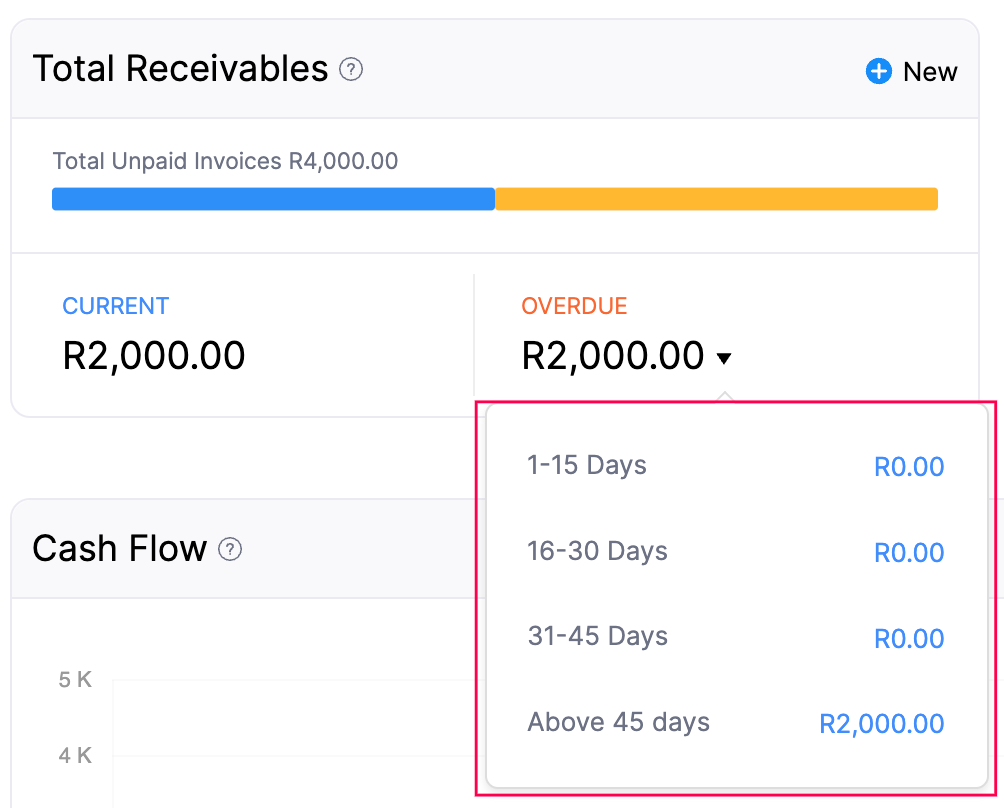Click the Total Unpaid Invoices R4,000.00 text
The image size is (1004, 808).
pyautogui.click(x=224, y=160)
